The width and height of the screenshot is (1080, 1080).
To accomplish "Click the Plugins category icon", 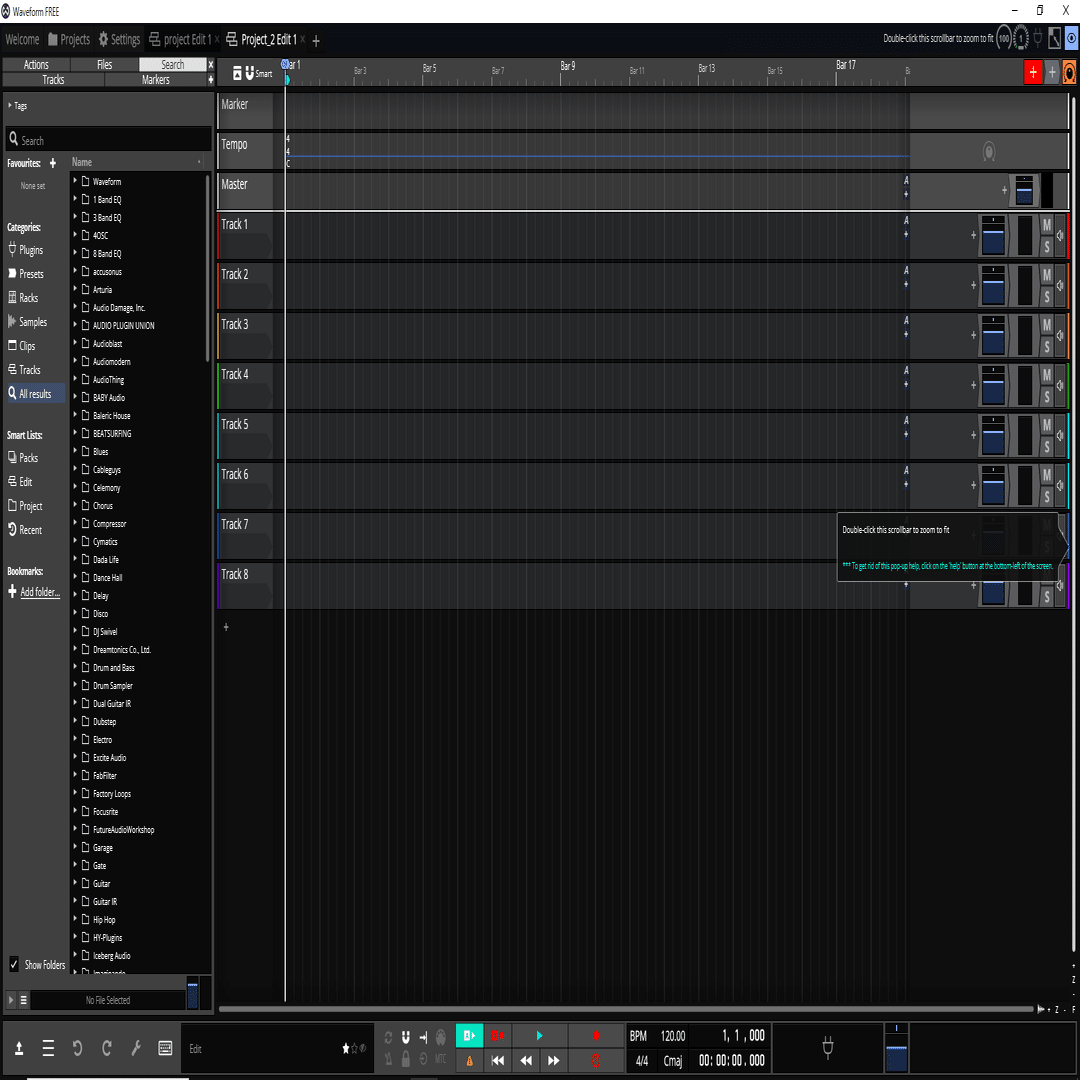I will [x=12, y=249].
